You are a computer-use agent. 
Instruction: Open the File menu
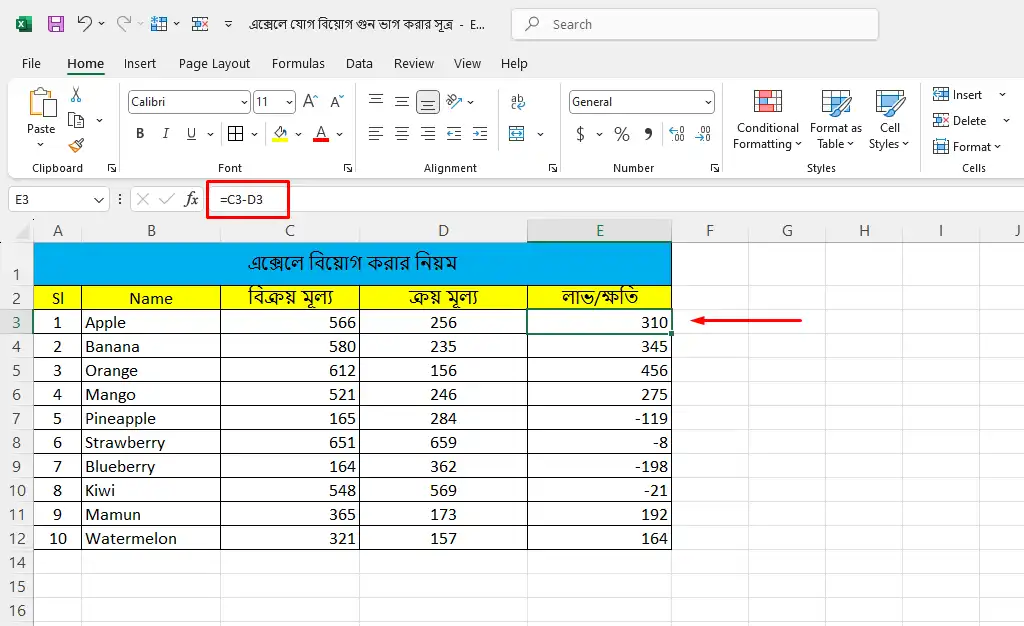point(31,63)
